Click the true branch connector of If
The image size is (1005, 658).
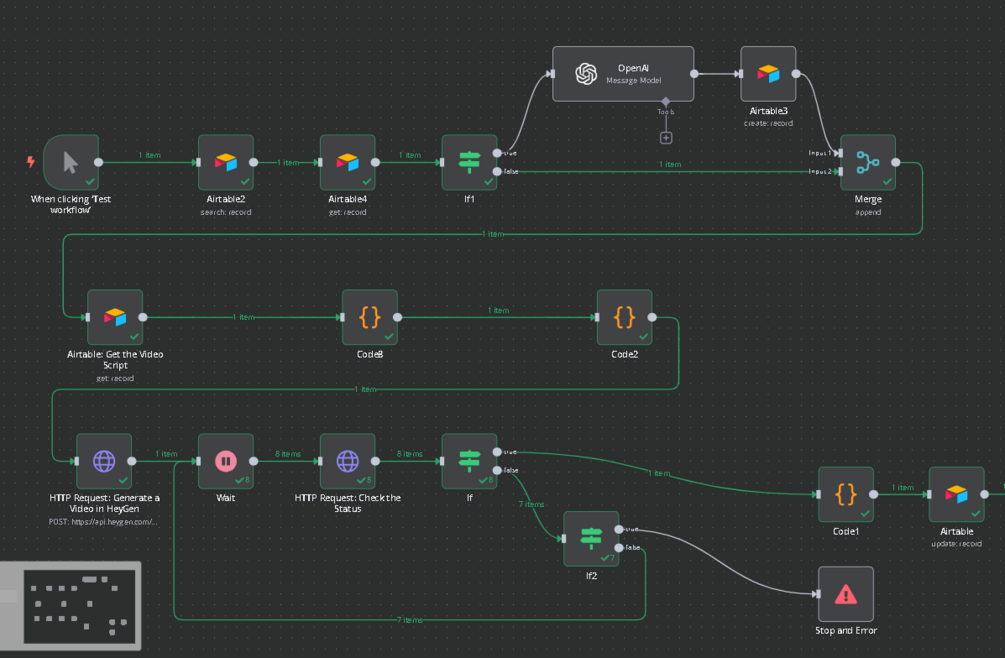496,450
